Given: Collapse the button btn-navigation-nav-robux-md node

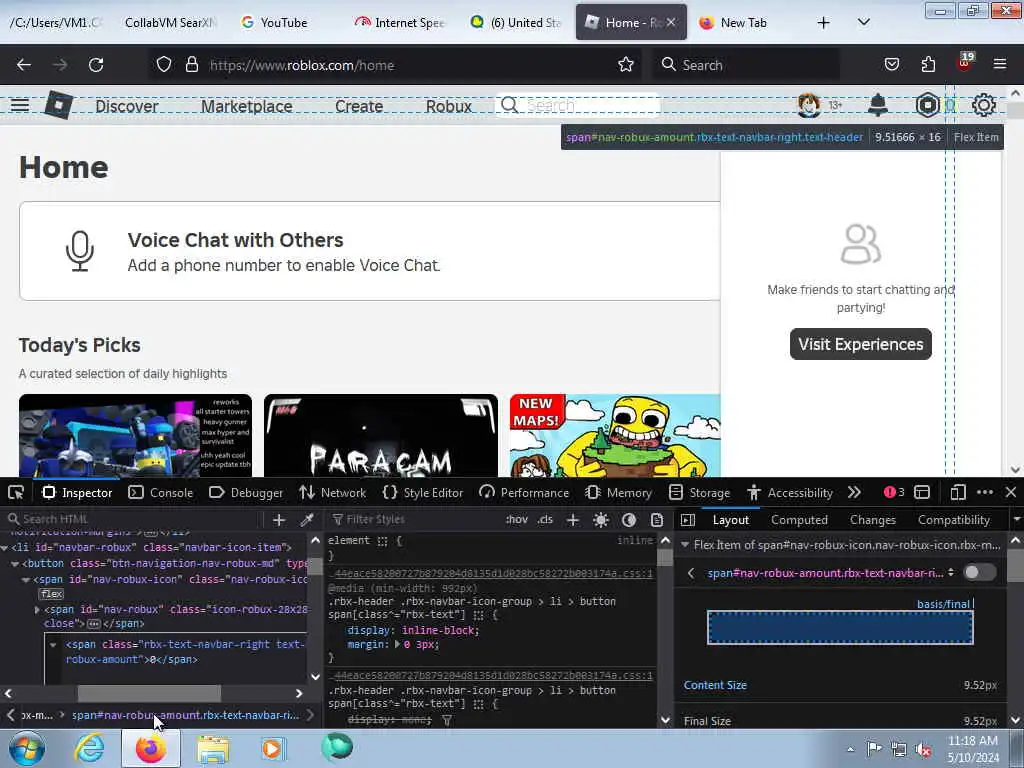Looking at the screenshot, I should tap(15, 564).
